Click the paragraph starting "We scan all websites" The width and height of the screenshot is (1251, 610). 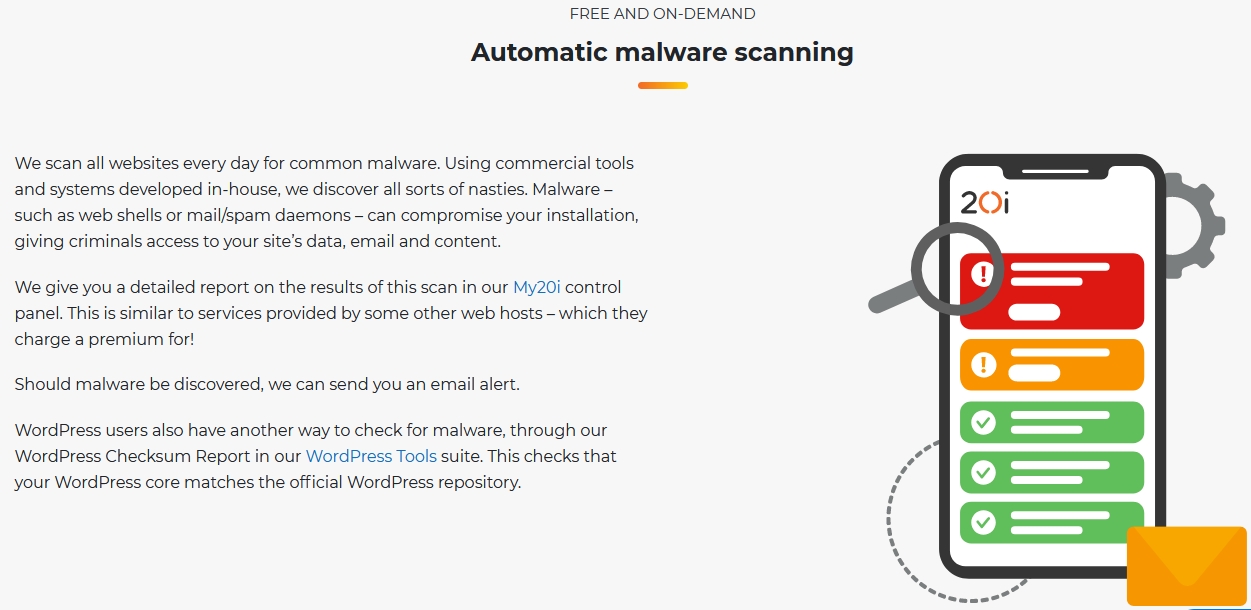(326, 201)
